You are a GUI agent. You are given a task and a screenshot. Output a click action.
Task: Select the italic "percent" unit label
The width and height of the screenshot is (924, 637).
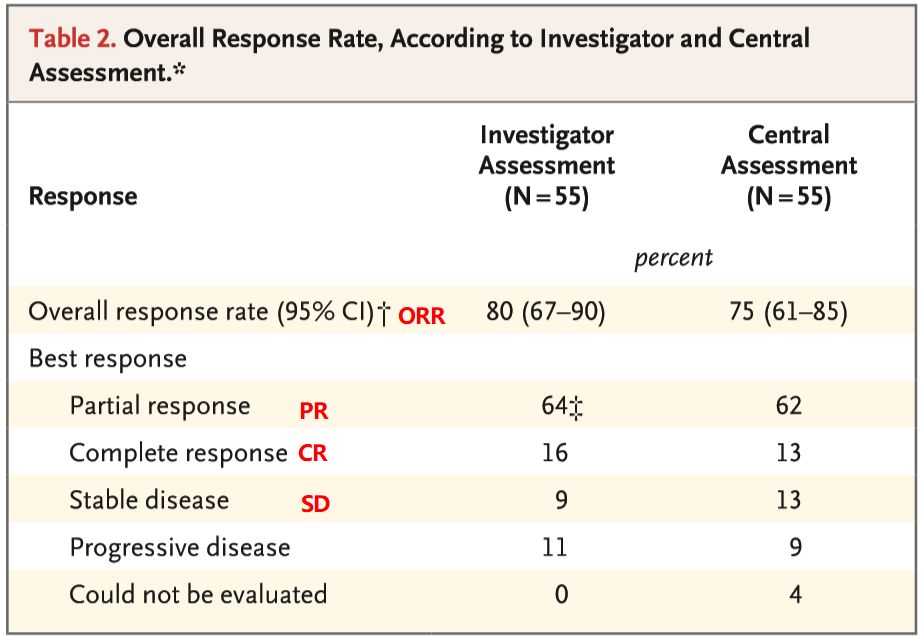(x=673, y=258)
